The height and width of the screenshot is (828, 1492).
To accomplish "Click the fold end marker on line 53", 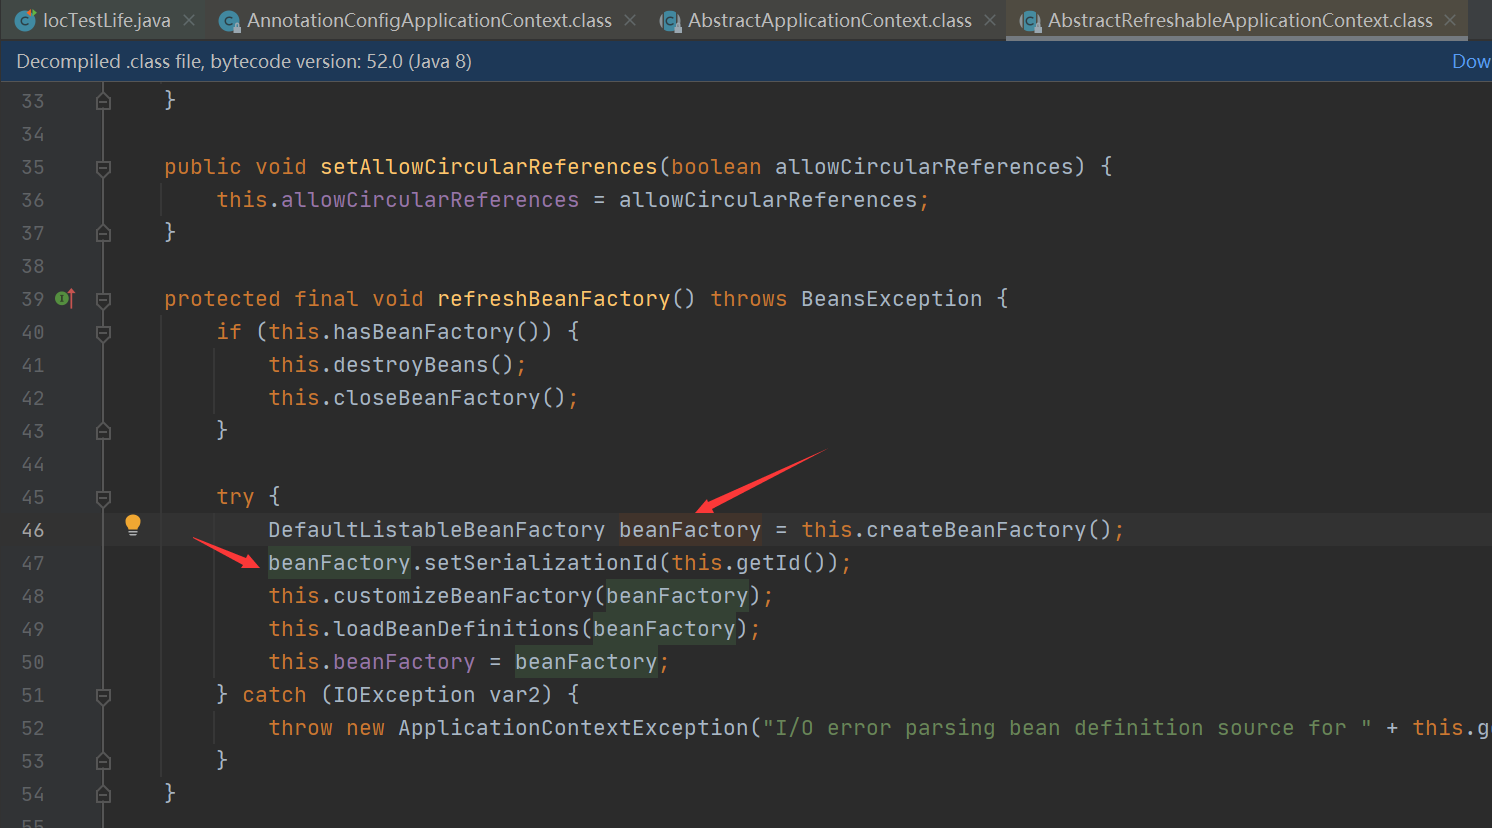I will coord(103,761).
